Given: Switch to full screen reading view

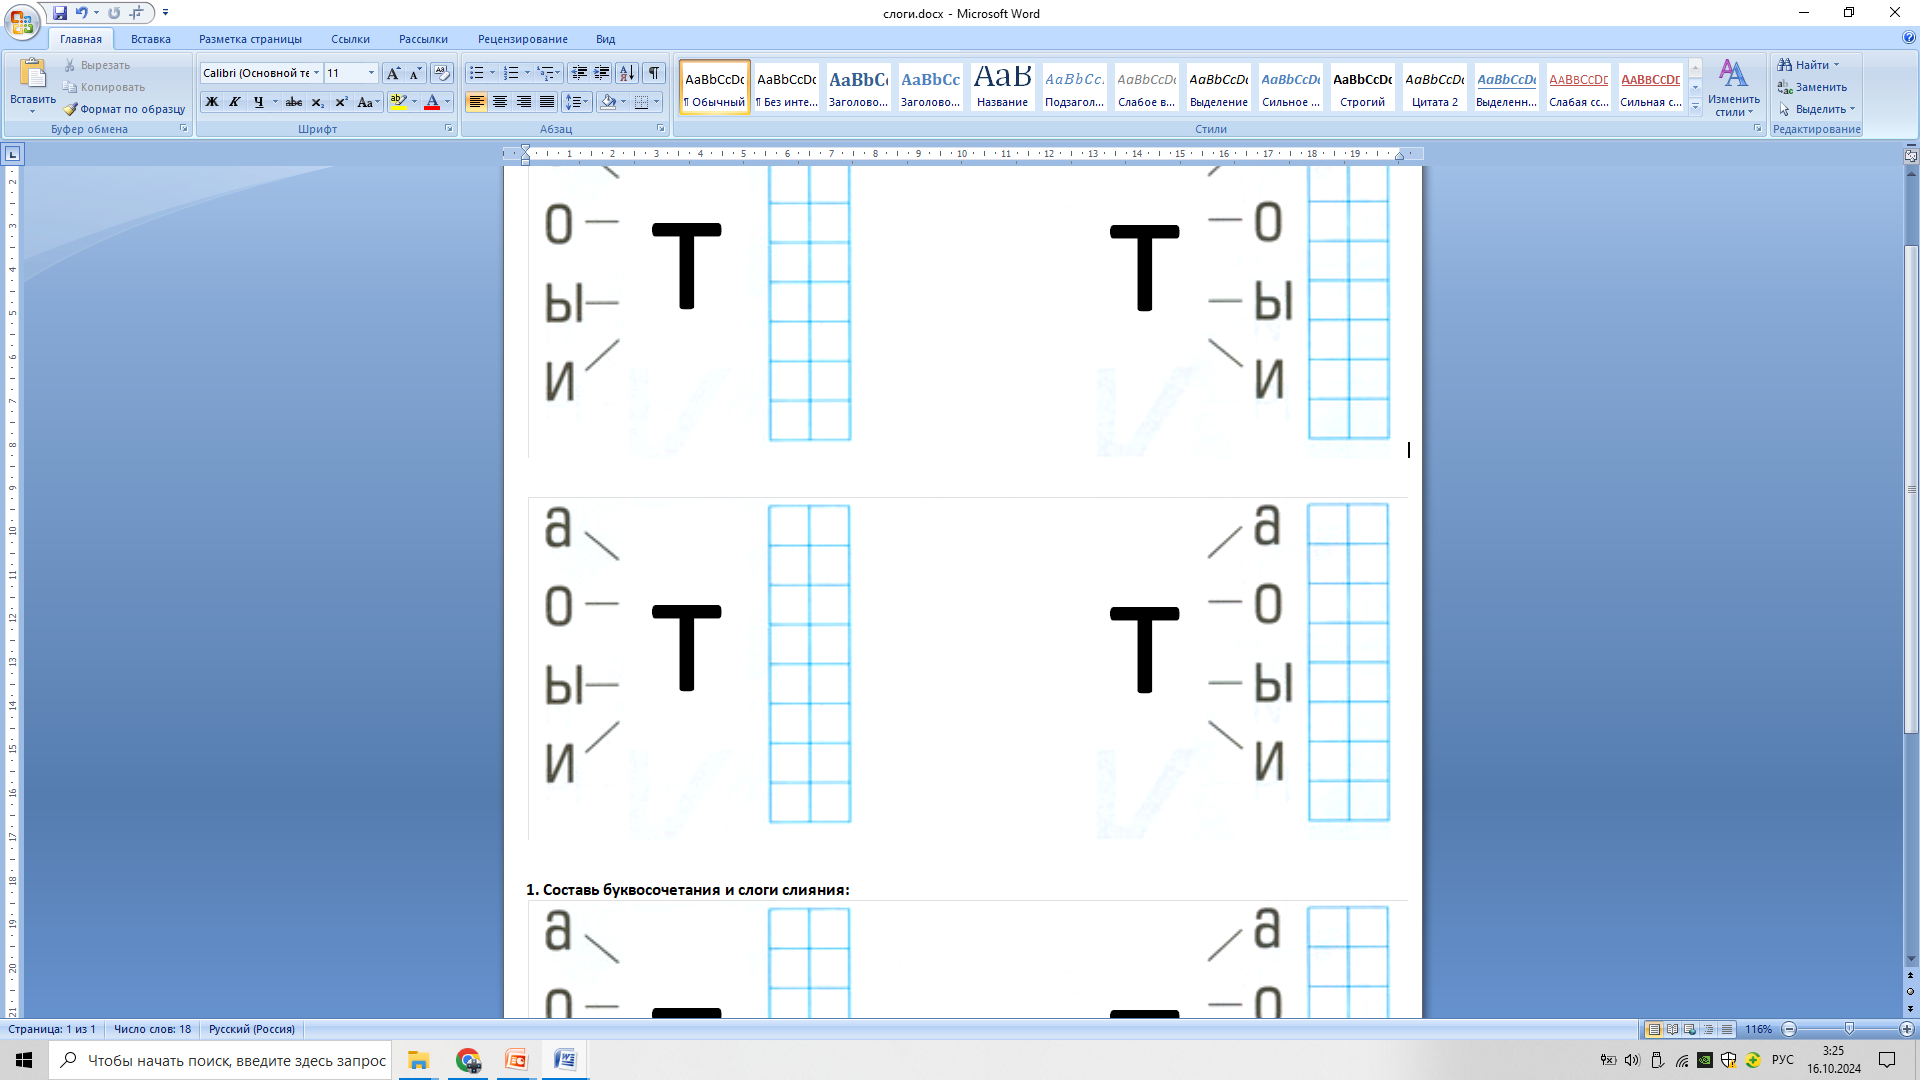Looking at the screenshot, I should point(1672,1029).
